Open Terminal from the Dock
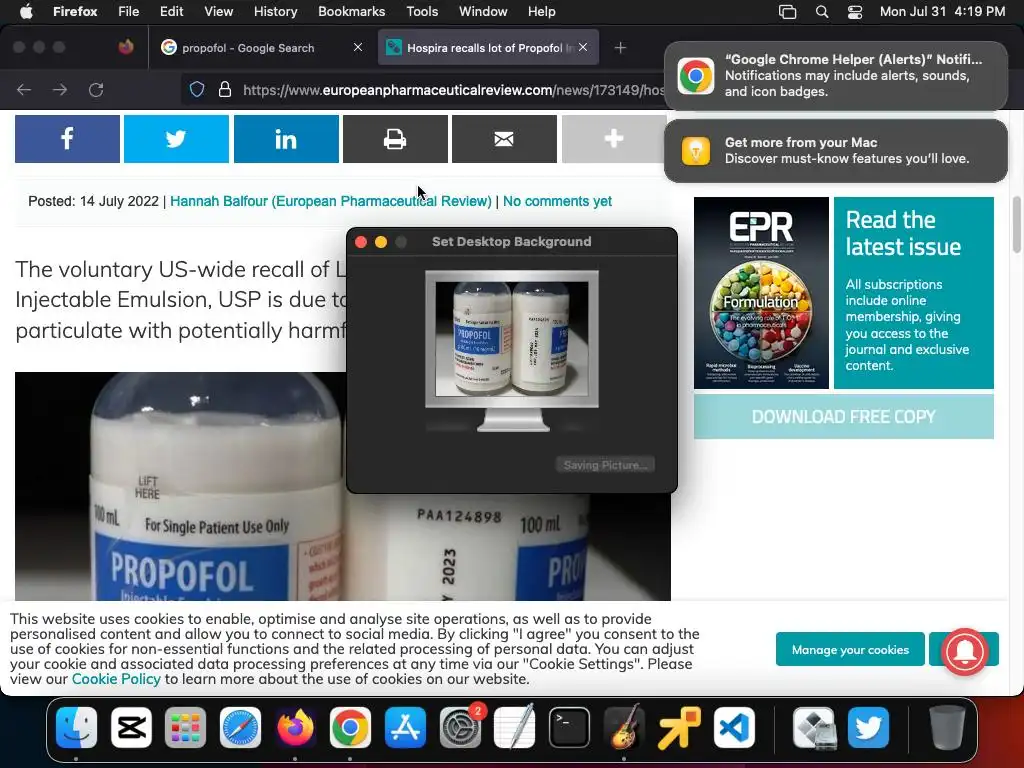The width and height of the screenshot is (1024, 768). click(x=569, y=727)
